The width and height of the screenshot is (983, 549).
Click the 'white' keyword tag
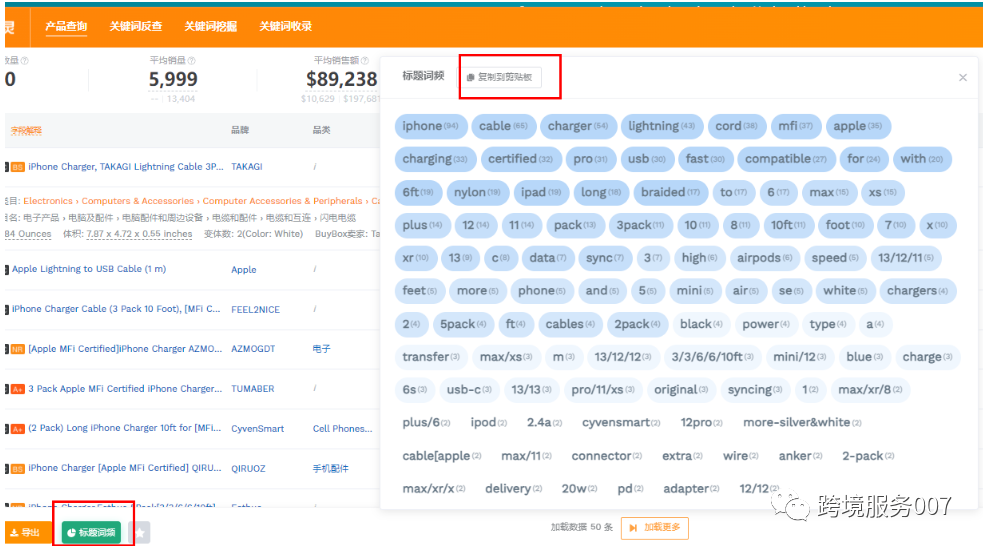tap(845, 291)
